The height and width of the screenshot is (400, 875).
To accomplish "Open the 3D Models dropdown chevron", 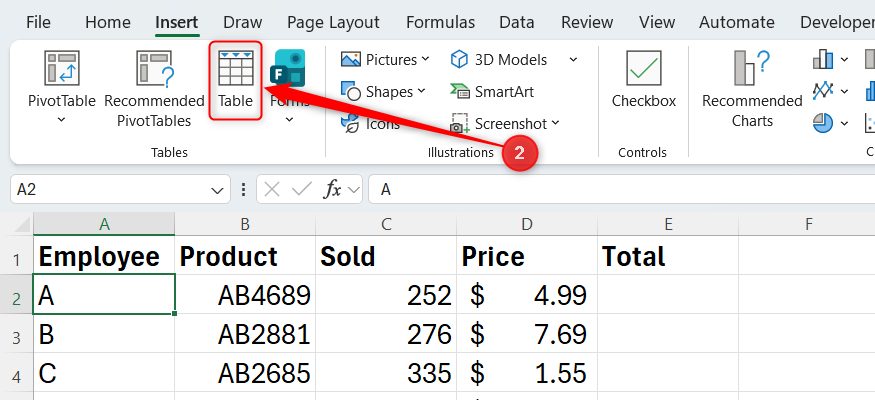I will (x=573, y=60).
